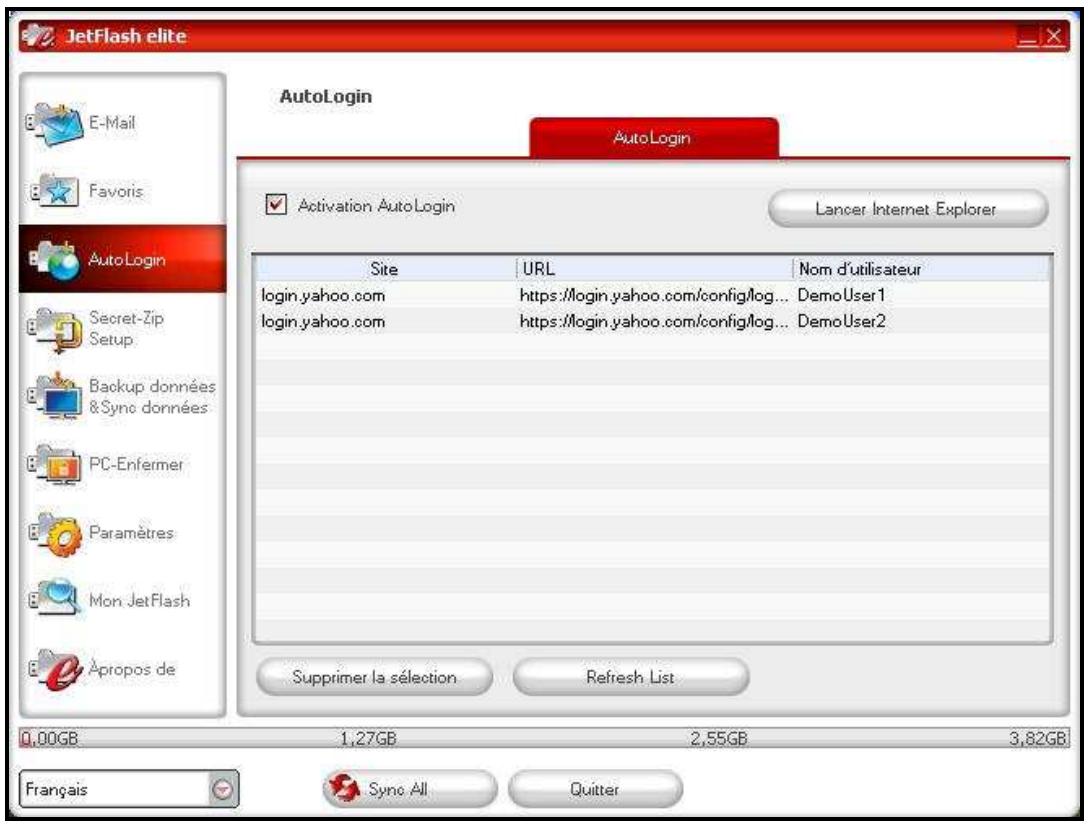This screenshot has height=826, width=1090.
Task: Click the 0,00GB capacity marker
Action: pos(49,738)
